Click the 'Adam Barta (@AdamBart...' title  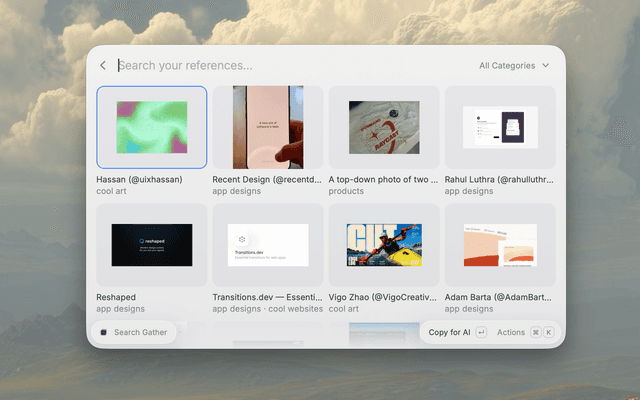click(x=498, y=297)
